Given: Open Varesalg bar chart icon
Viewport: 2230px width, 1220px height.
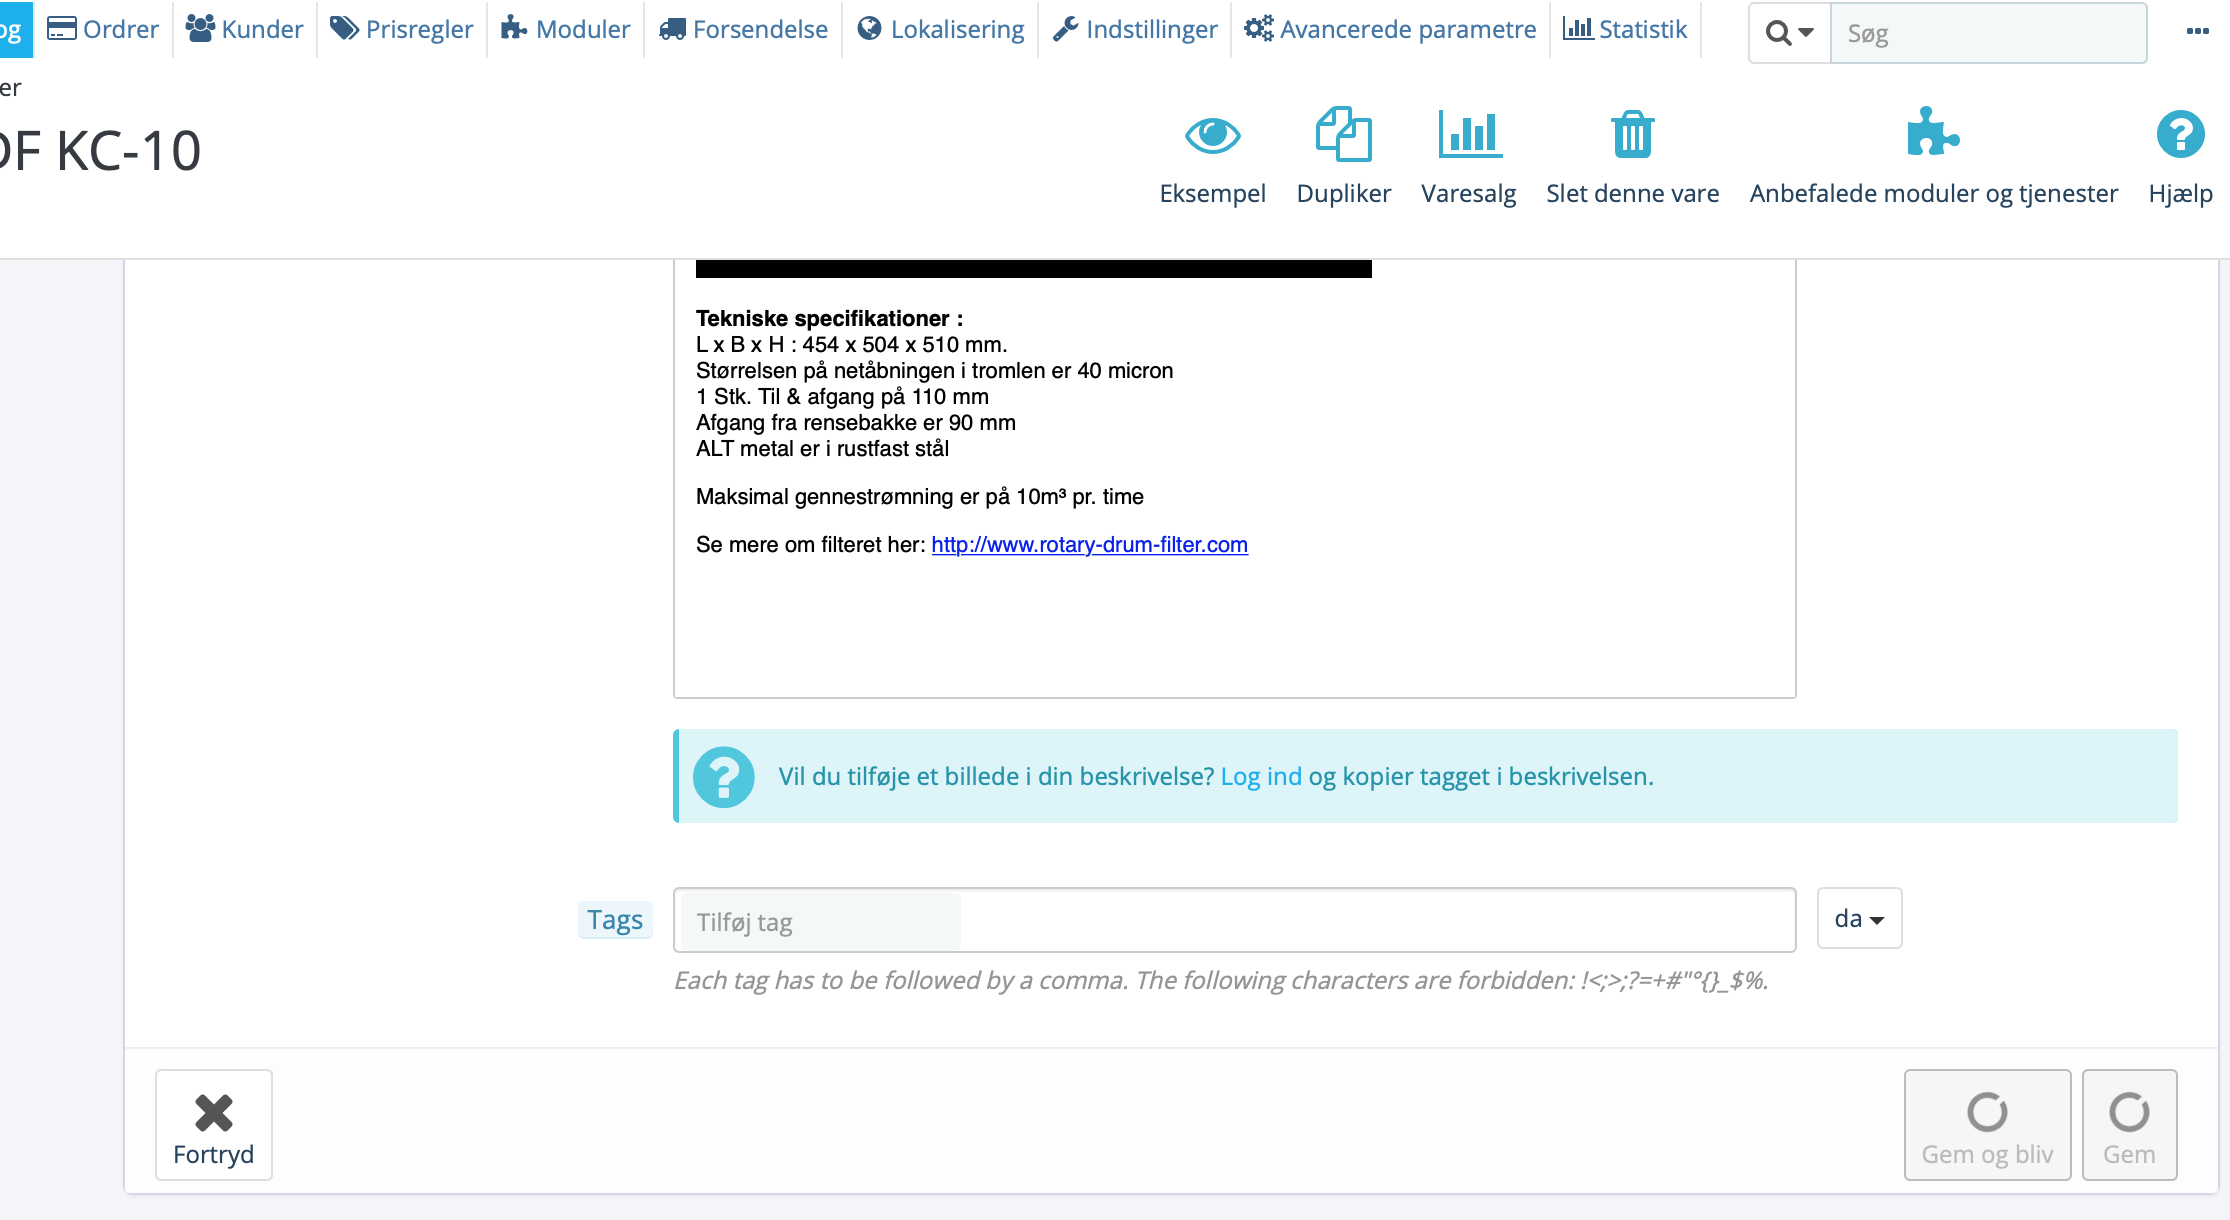Looking at the screenshot, I should tap(1468, 135).
